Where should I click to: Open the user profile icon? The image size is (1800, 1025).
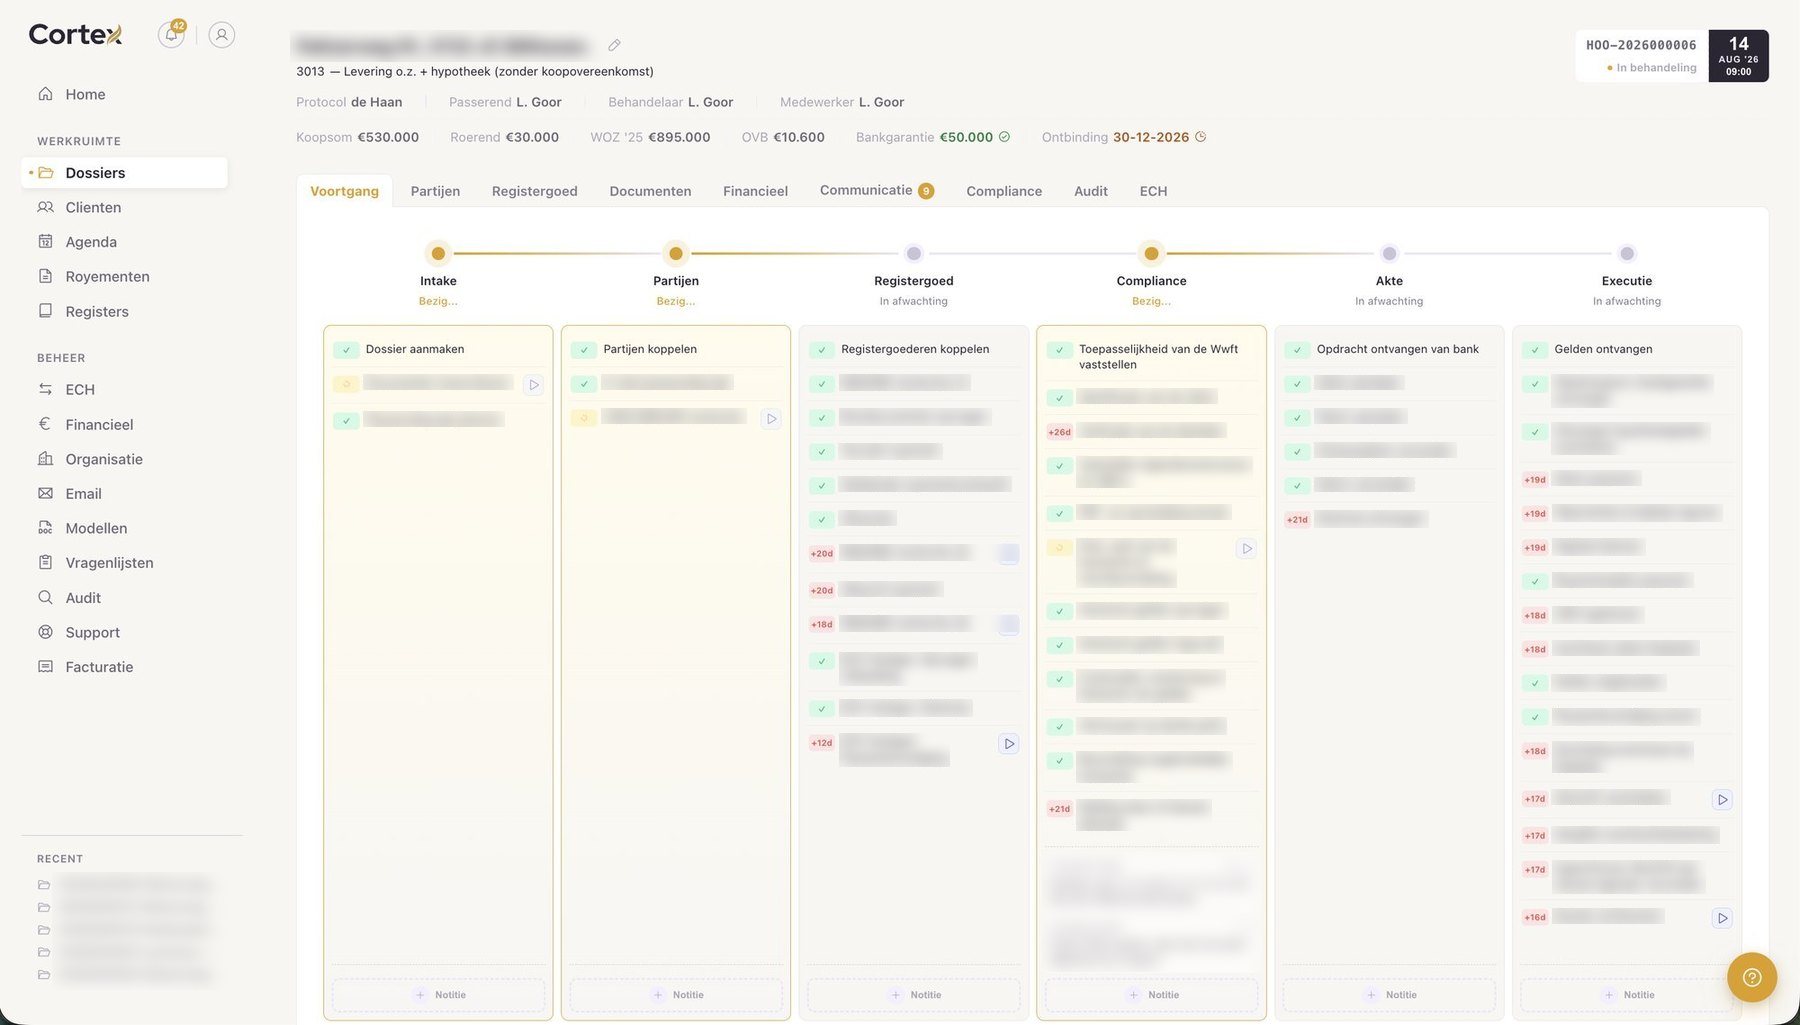[x=222, y=35]
